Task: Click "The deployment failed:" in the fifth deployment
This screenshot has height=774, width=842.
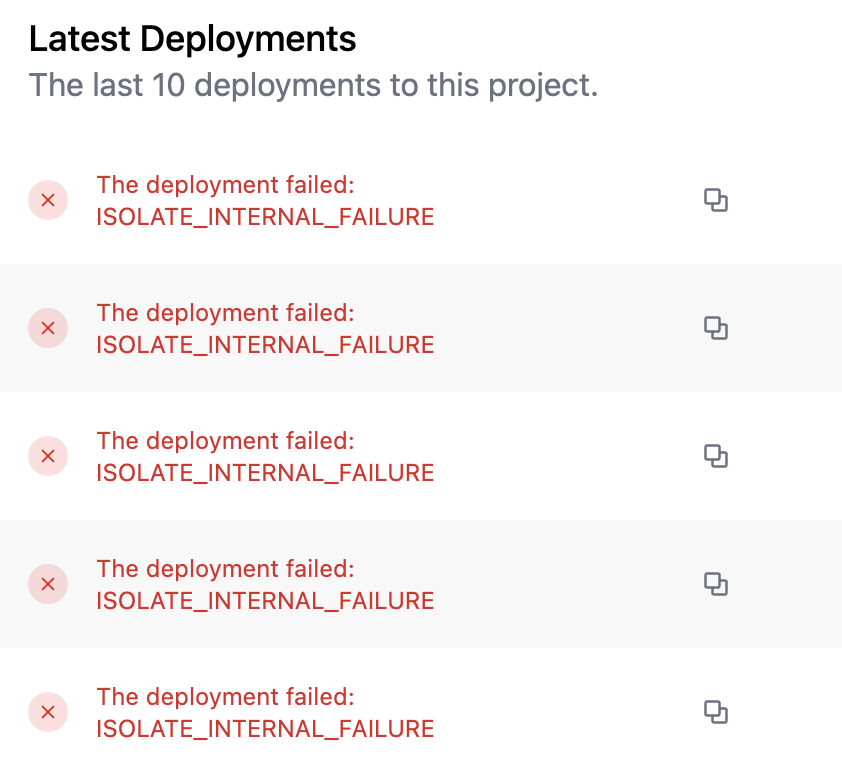Action: tap(225, 697)
